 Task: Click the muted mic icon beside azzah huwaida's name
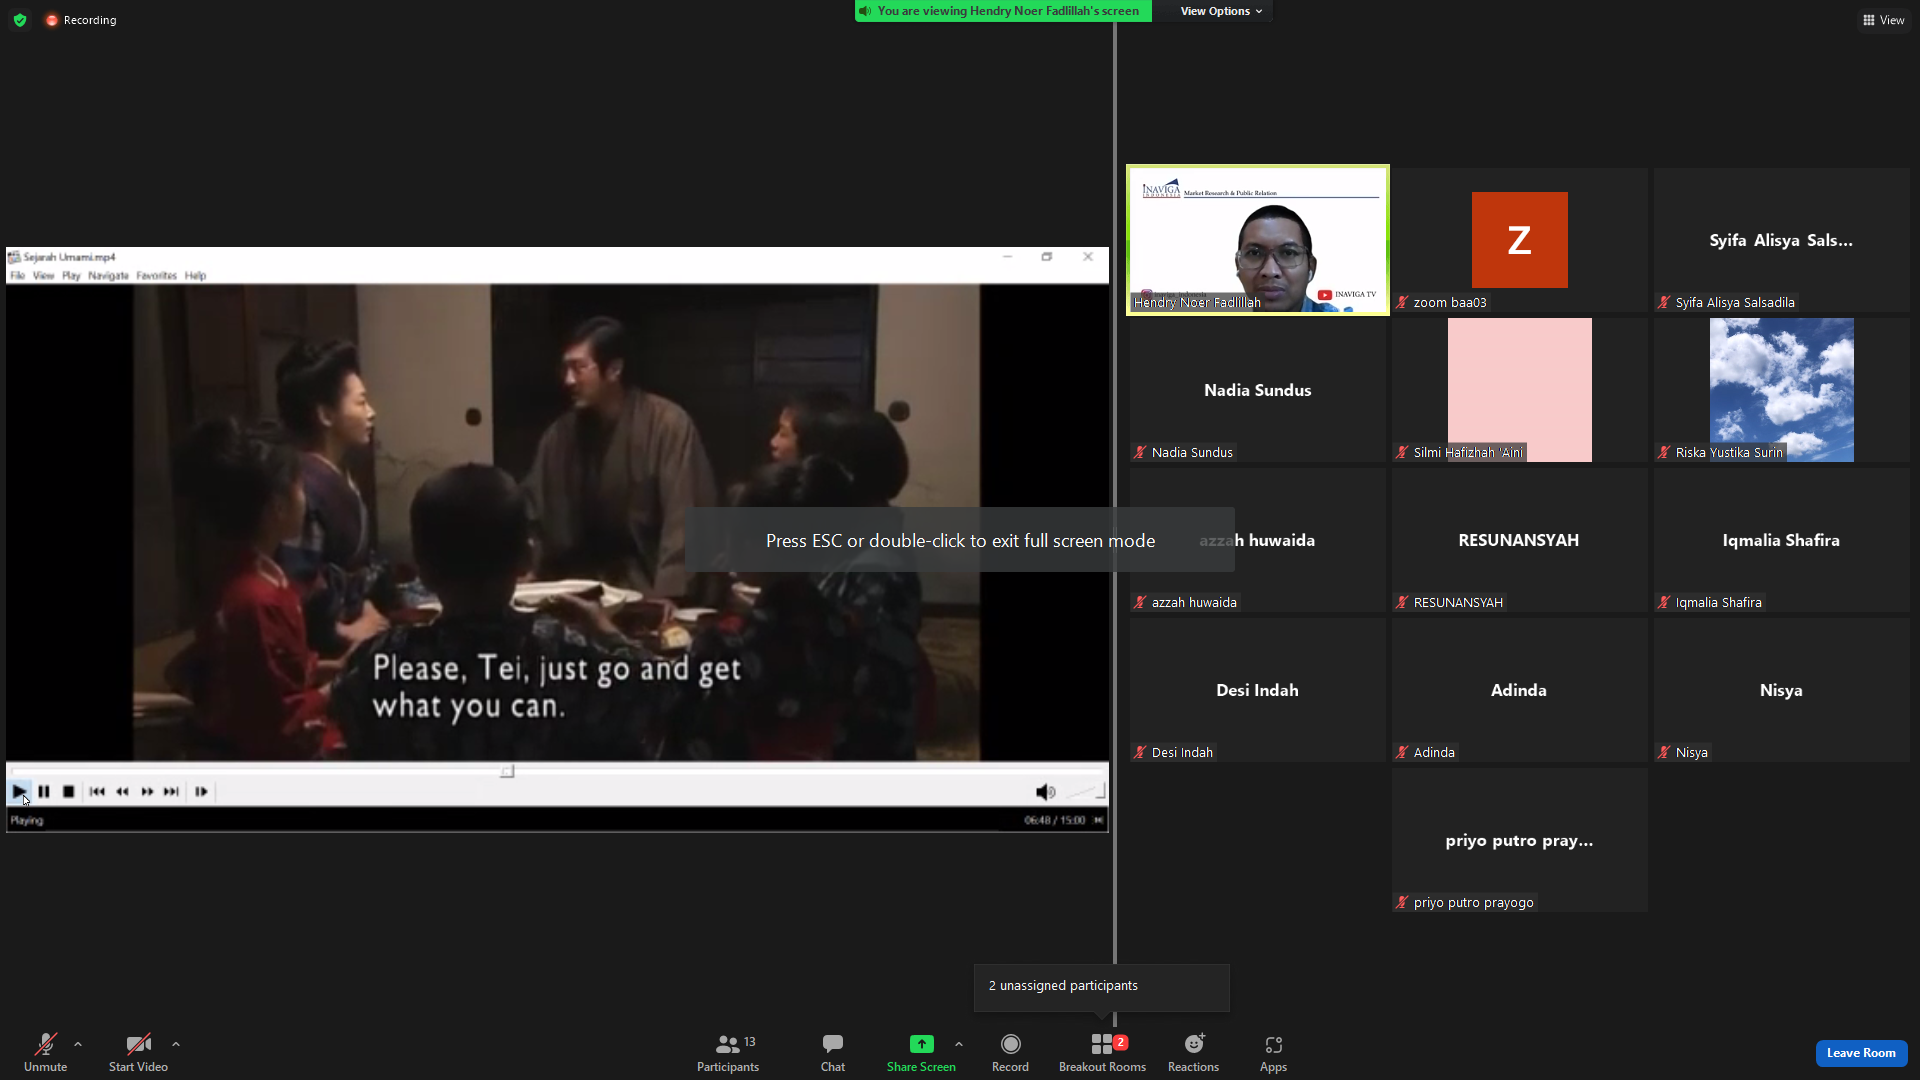tap(1140, 602)
